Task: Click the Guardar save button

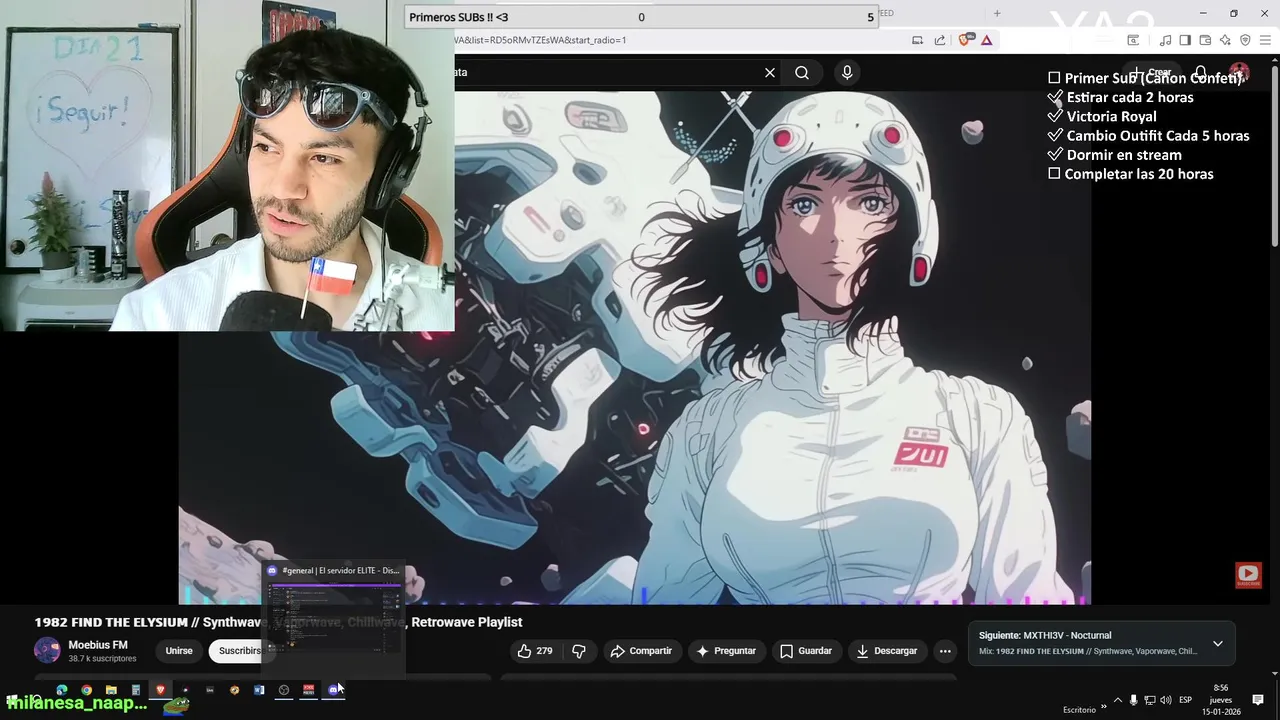Action: pos(806,651)
